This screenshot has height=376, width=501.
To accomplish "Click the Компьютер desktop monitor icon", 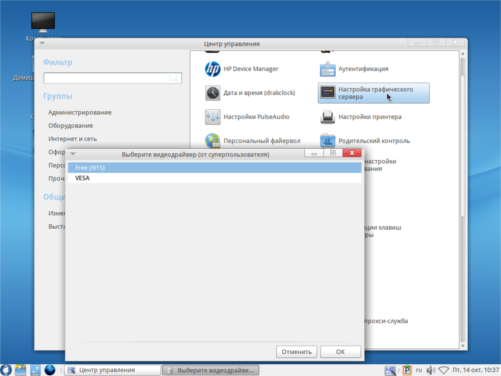I will [43, 22].
